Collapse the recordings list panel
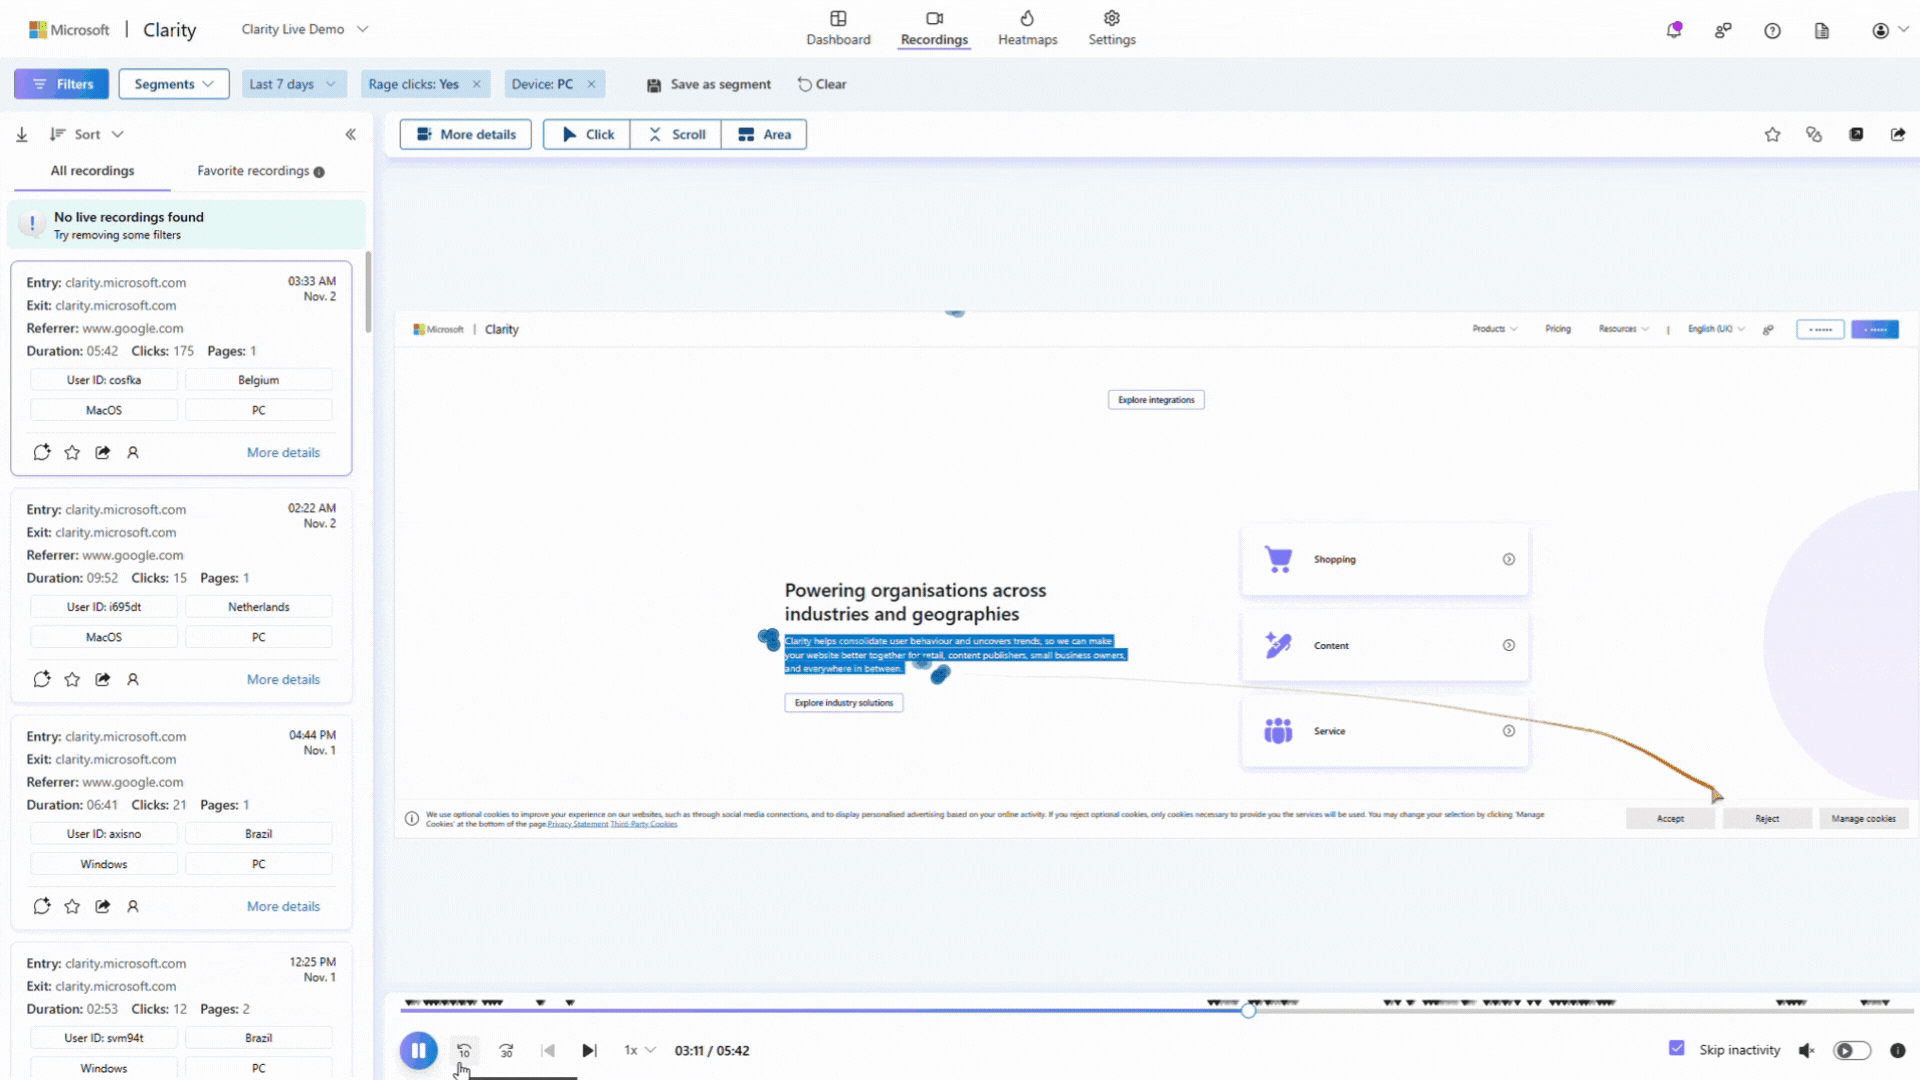The image size is (1920, 1080). (x=351, y=134)
